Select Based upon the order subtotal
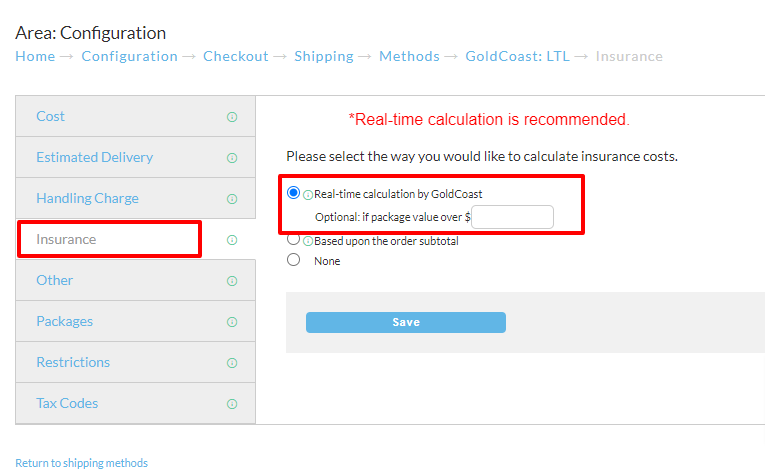This screenshot has height=471, width=765. click(x=293, y=239)
